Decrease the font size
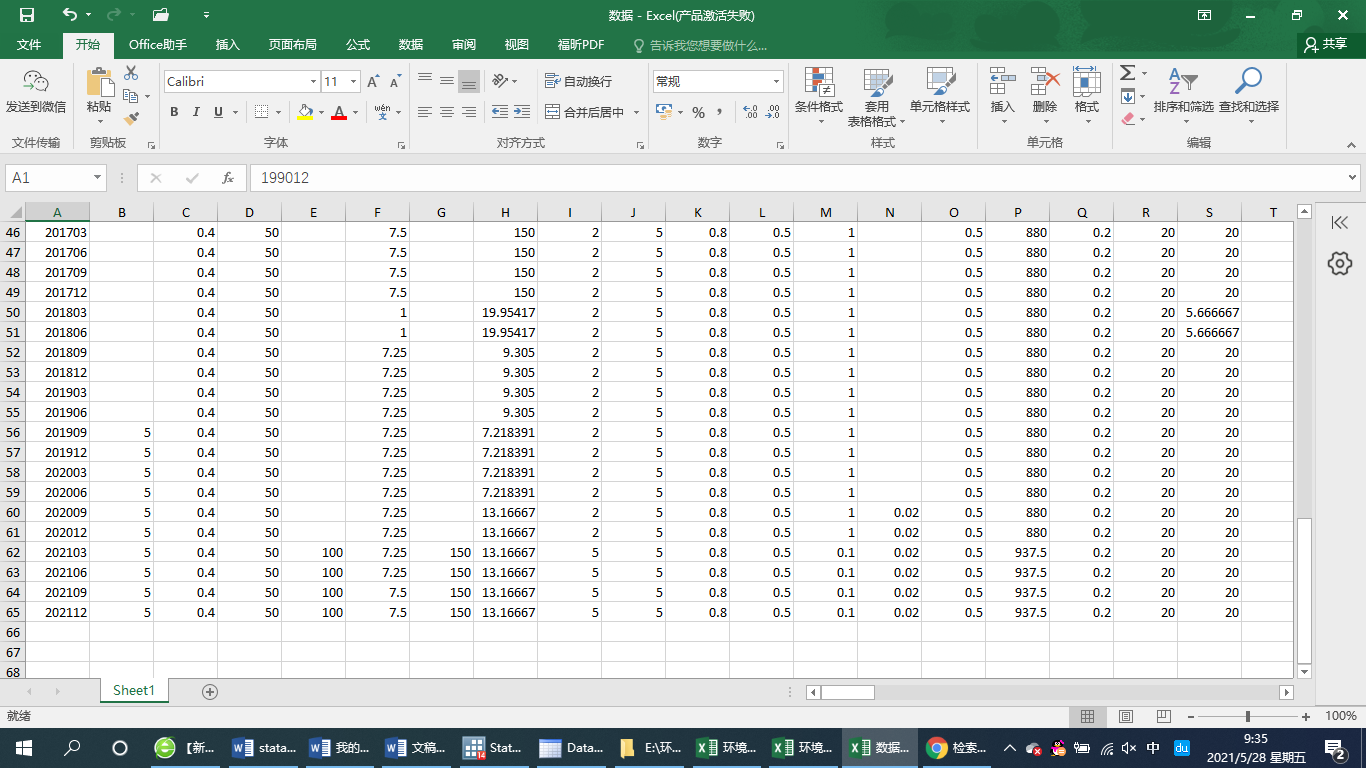This screenshot has height=768, width=1366. [x=394, y=82]
